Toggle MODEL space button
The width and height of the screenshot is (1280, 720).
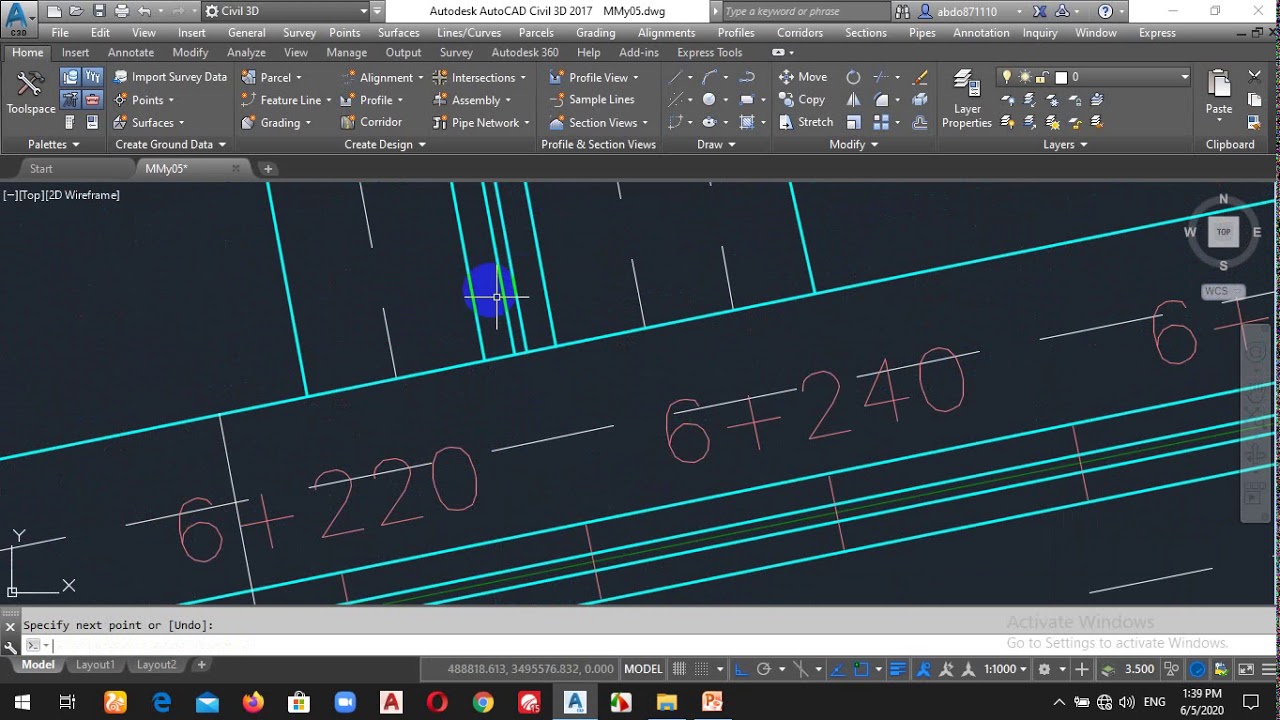click(644, 669)
